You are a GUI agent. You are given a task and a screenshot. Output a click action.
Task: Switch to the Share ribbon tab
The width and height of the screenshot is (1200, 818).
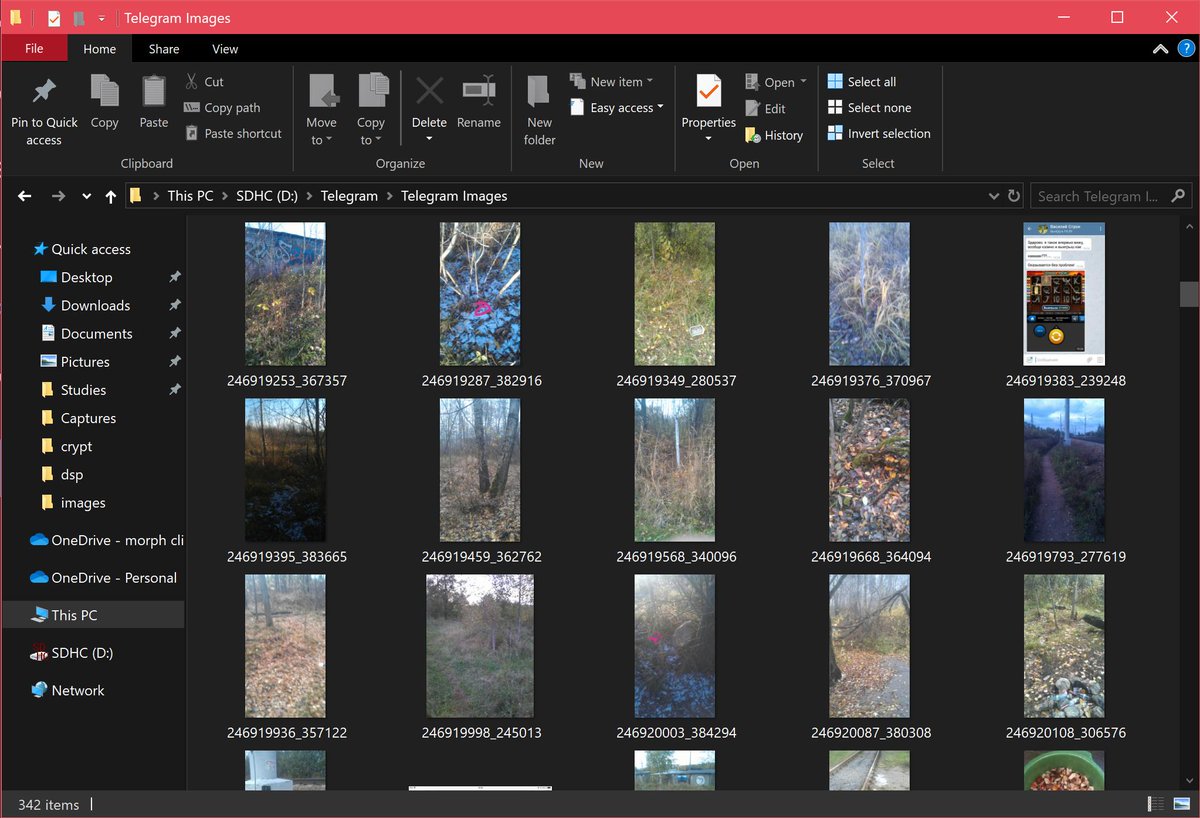point(164,48)
